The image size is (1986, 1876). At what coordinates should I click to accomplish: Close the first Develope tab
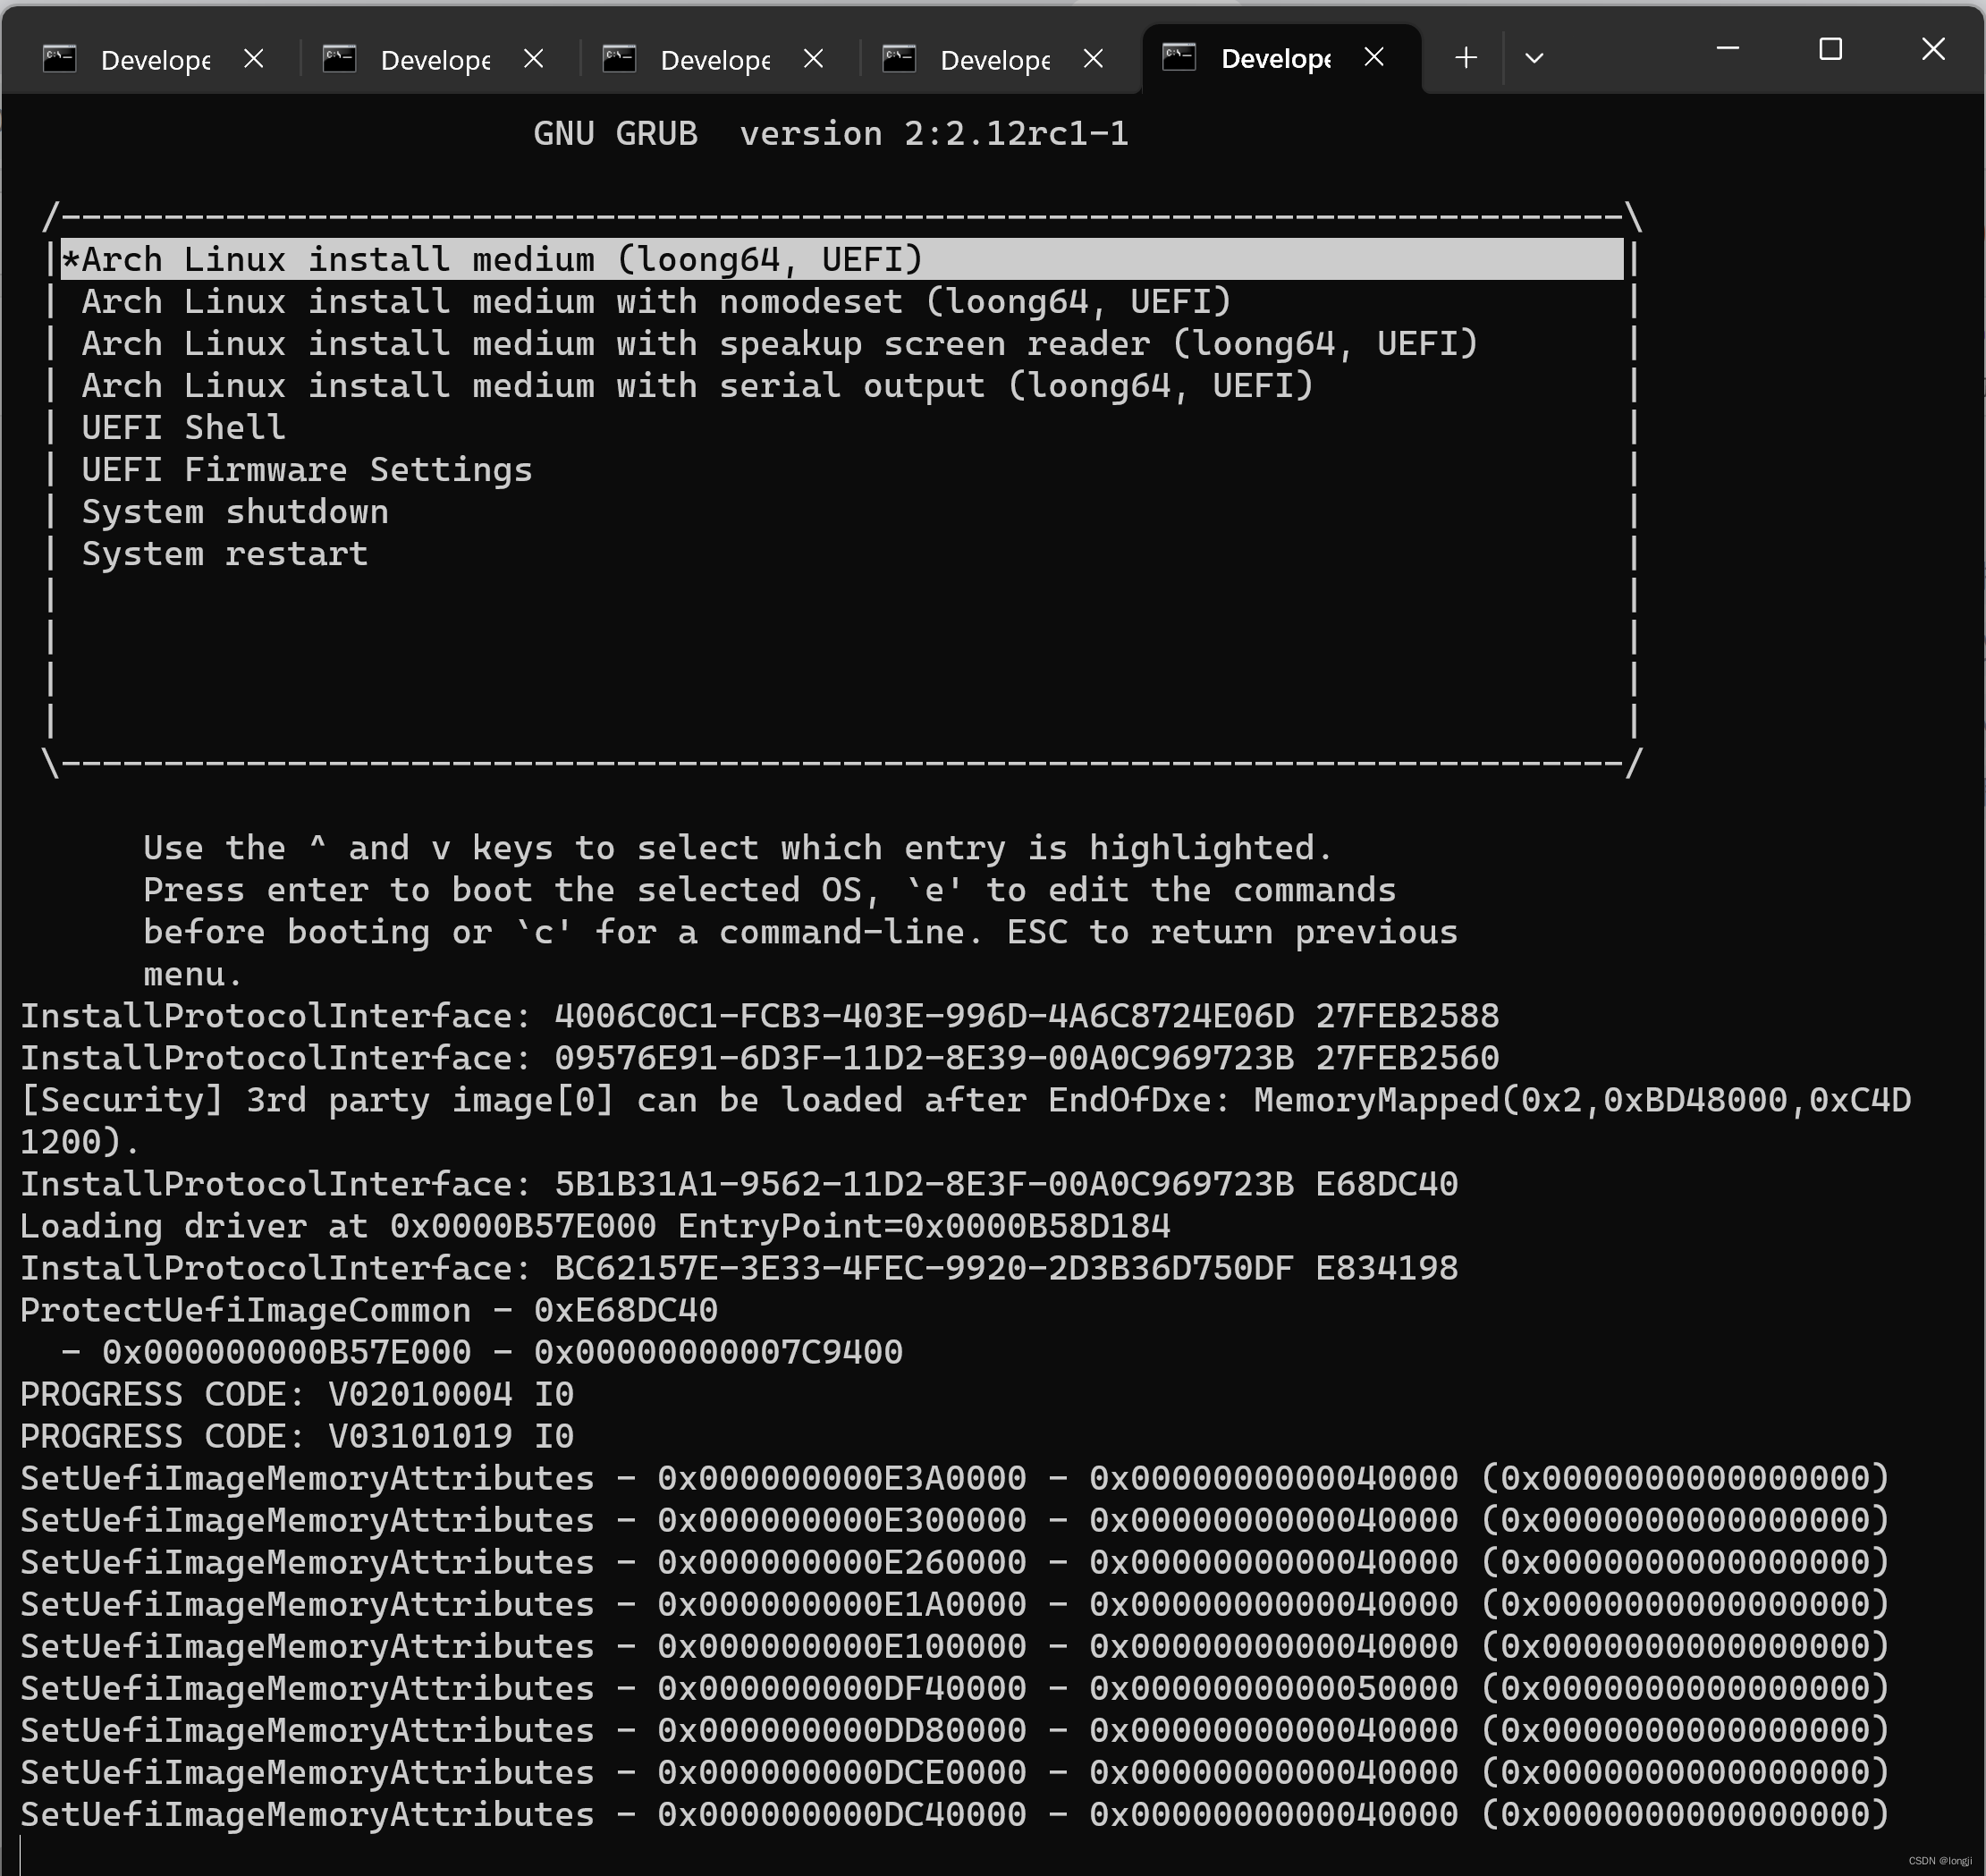(254, 59)
